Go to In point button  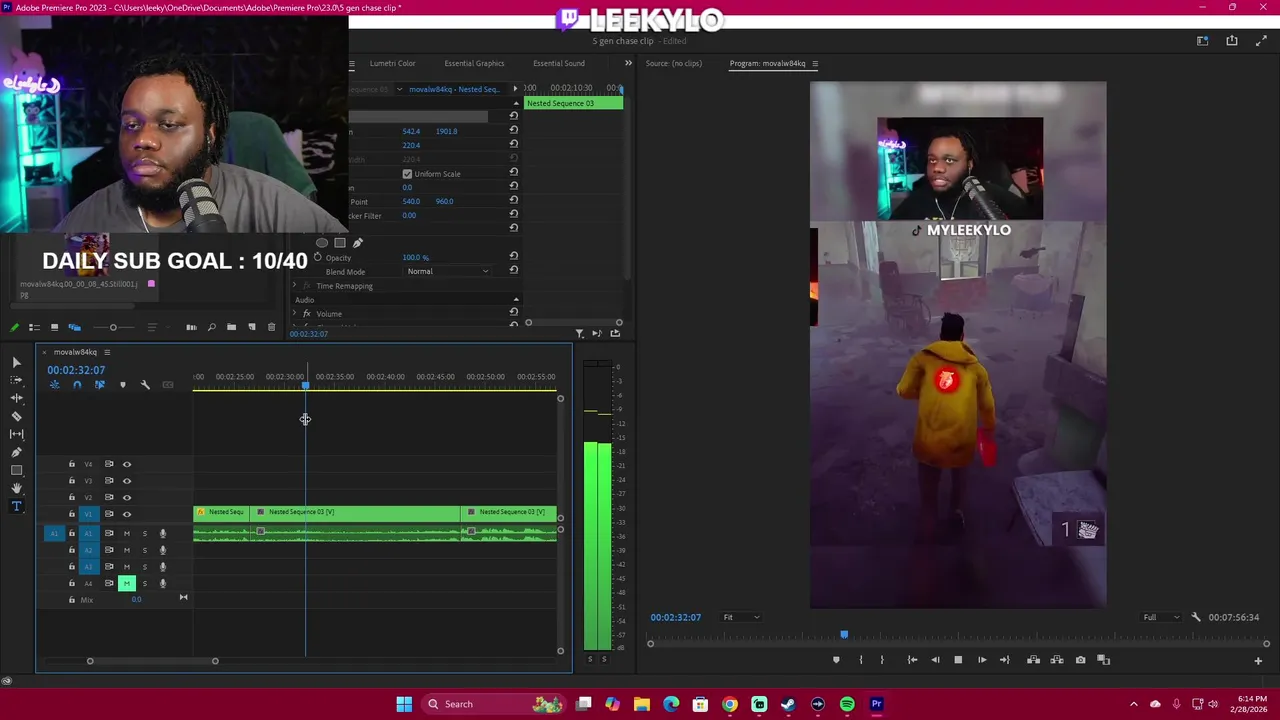(x=912, y=660)
